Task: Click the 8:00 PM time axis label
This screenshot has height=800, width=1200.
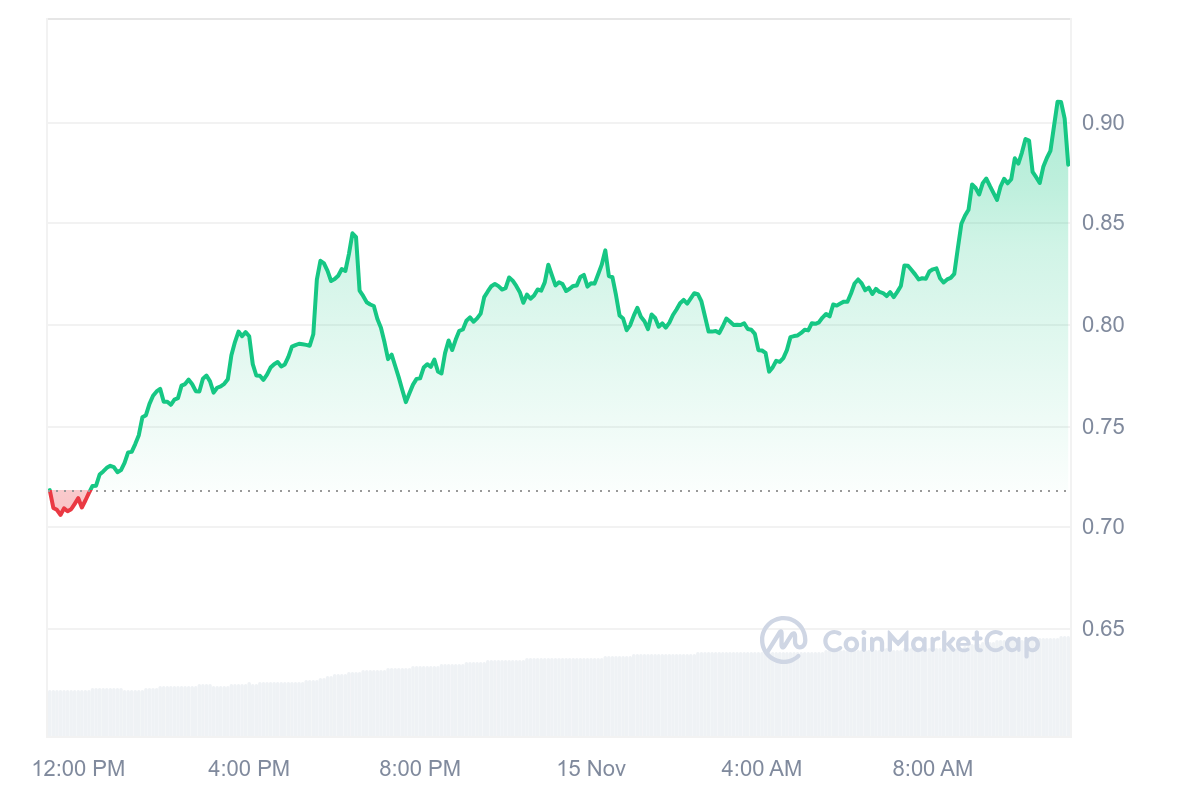Action: click(420, 768)
